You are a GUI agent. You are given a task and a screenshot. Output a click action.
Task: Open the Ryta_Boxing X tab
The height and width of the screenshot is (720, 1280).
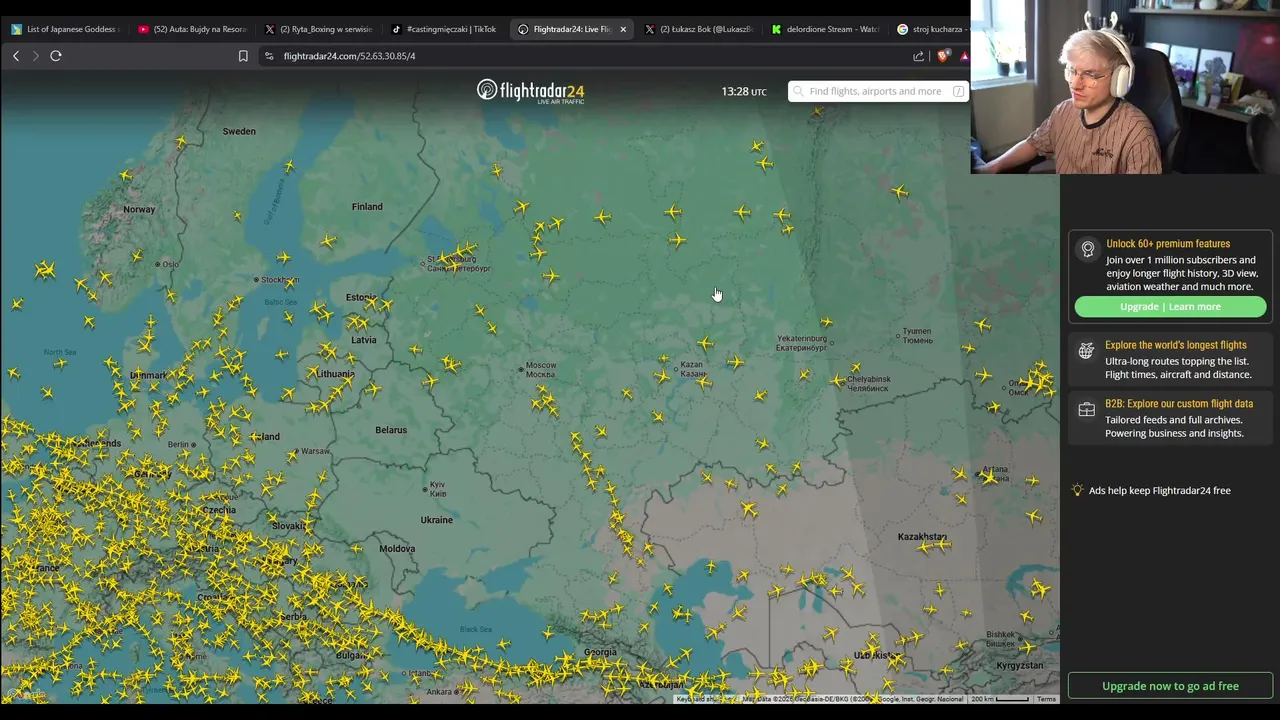coord(317,29)
